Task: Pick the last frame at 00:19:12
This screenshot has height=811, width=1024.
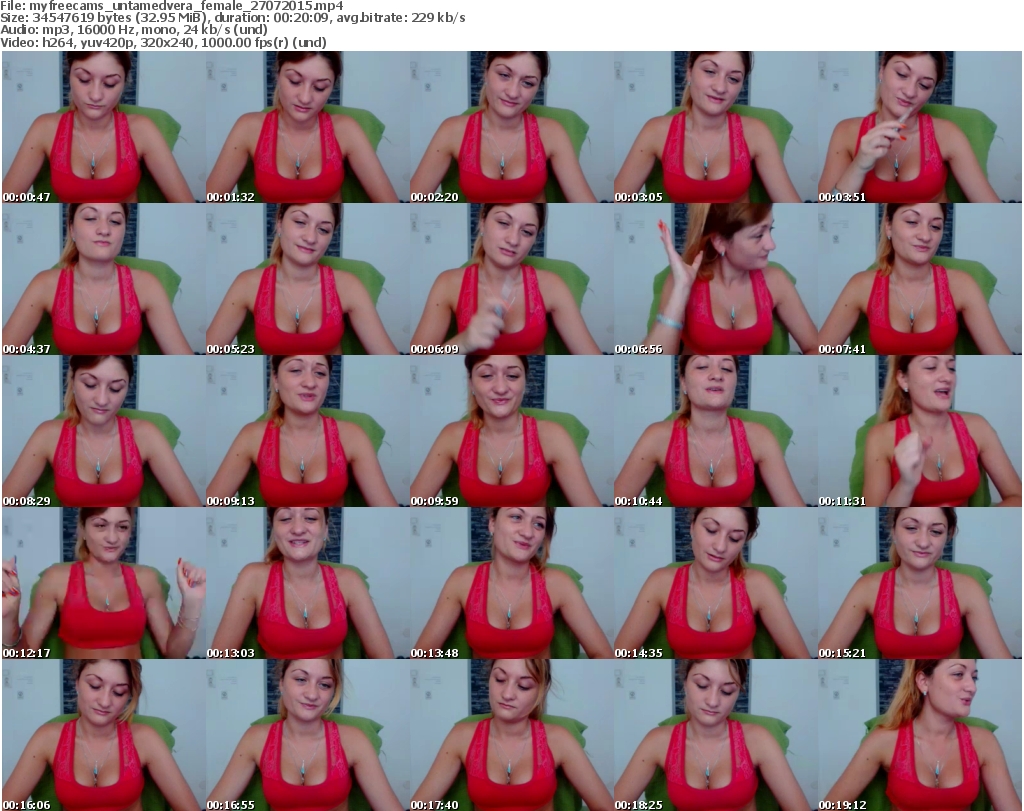Action: (920, 735)
